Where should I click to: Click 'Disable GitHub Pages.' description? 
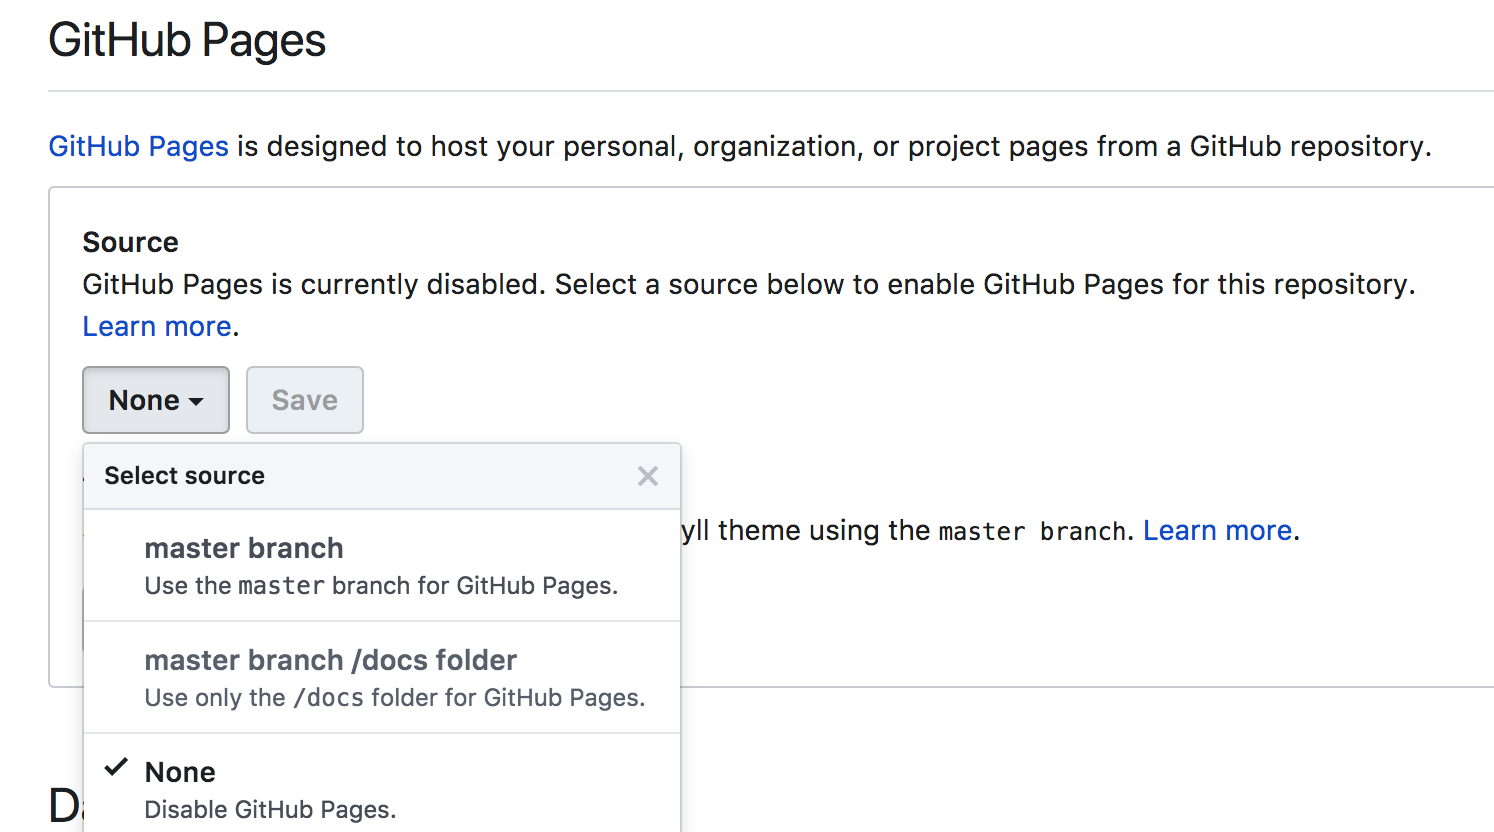270,810
